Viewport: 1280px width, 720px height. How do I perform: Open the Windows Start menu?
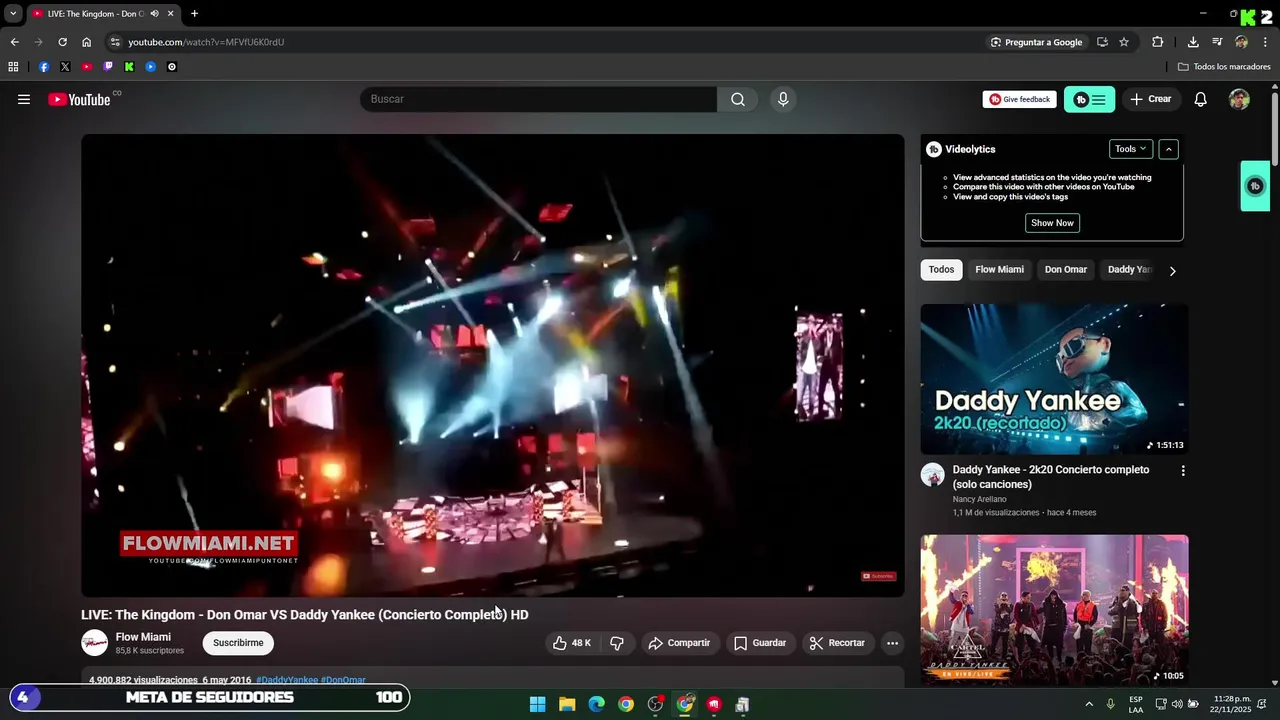click(537, 704)
